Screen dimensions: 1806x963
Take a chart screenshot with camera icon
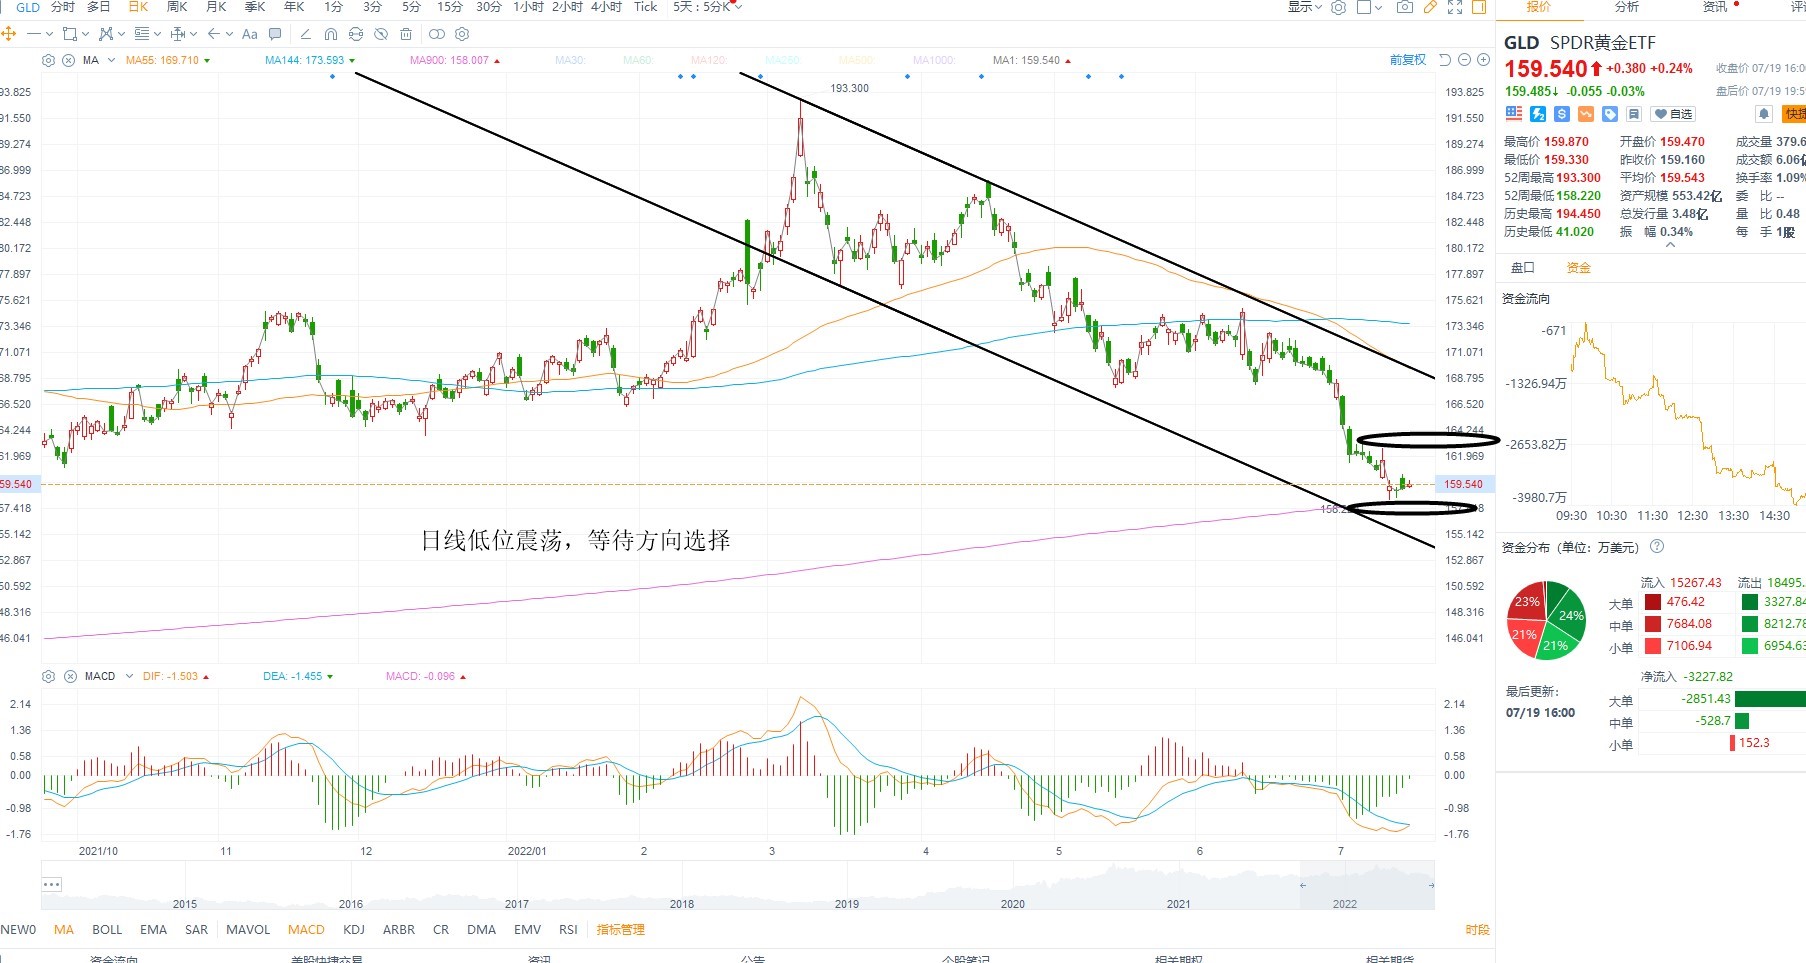[x=1405, y=7]
